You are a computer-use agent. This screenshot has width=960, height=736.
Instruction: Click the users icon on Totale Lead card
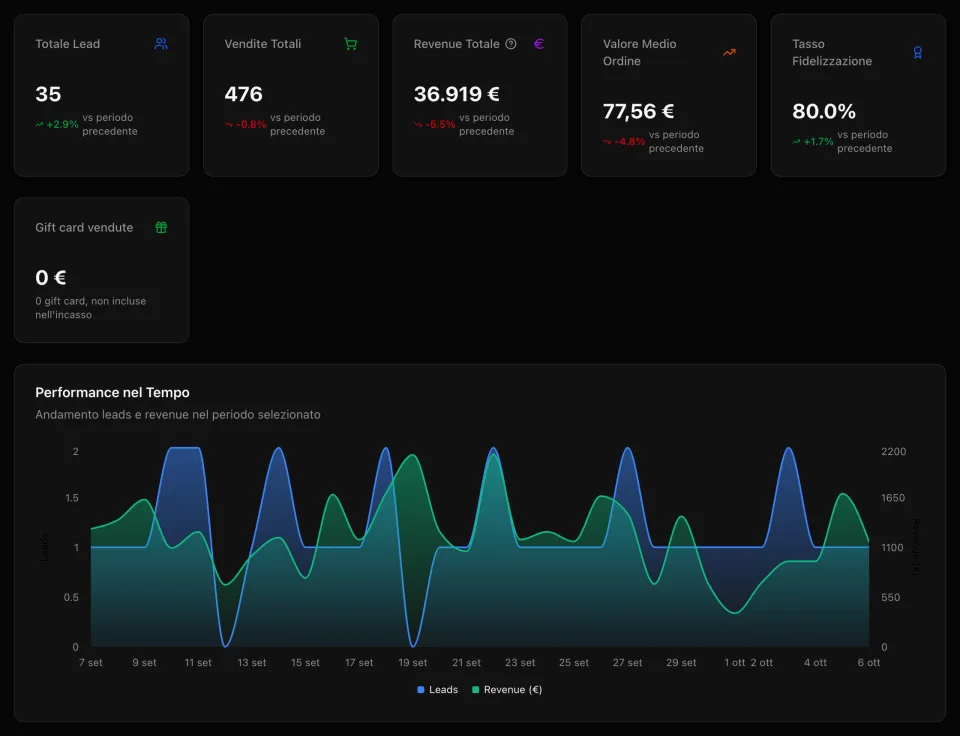coord(161,44)
